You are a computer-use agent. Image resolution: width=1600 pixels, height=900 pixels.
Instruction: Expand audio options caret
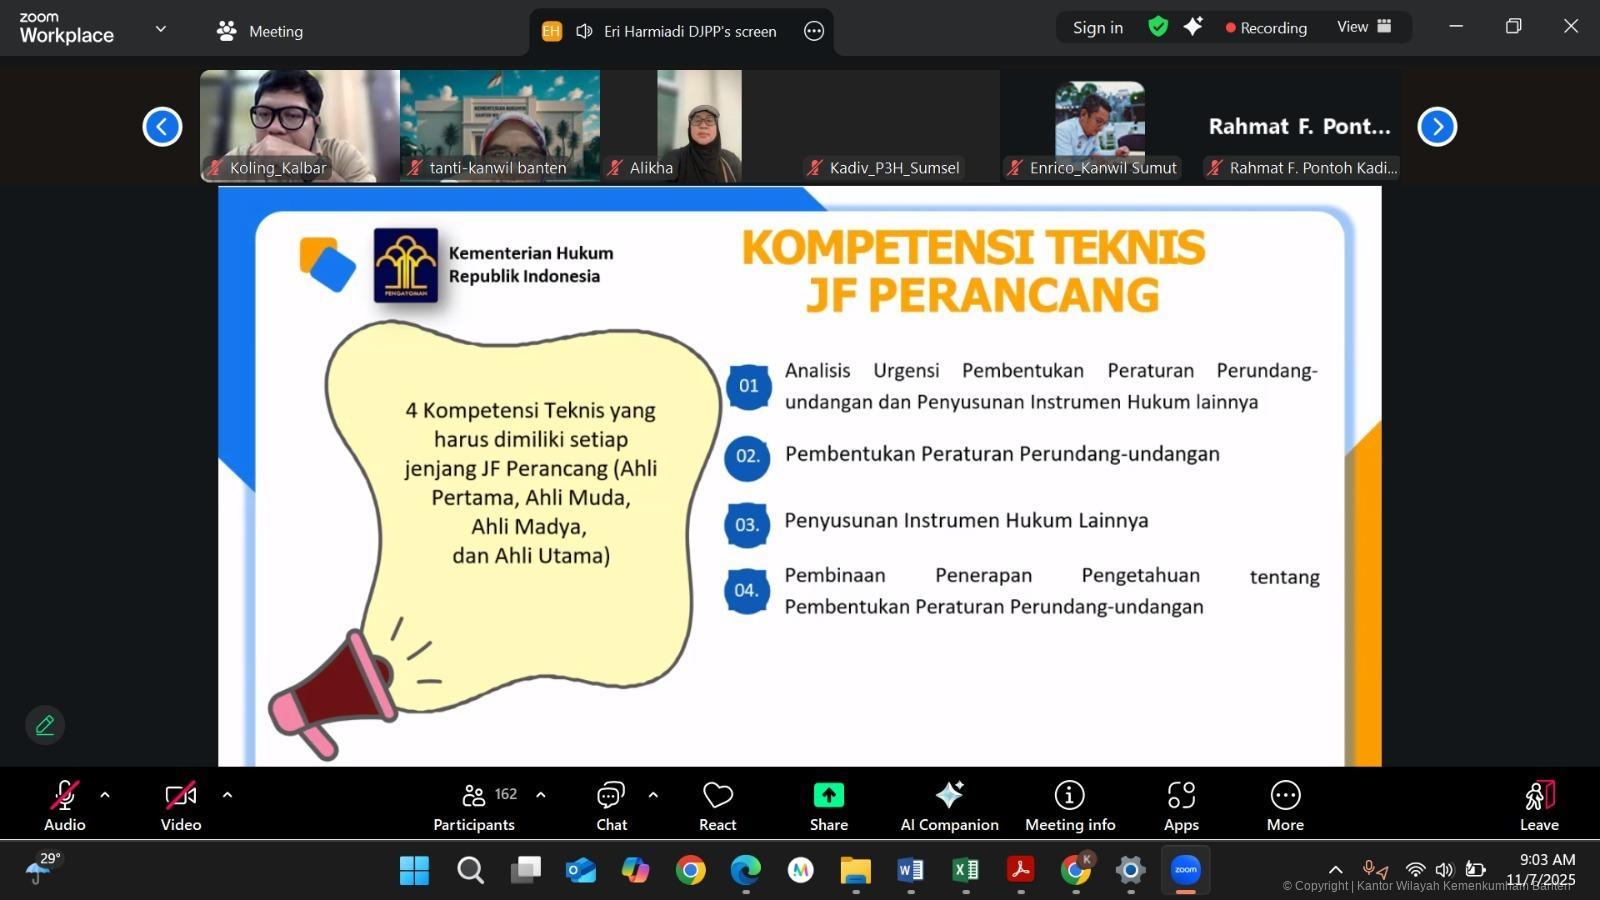click(x=105, y=795)
